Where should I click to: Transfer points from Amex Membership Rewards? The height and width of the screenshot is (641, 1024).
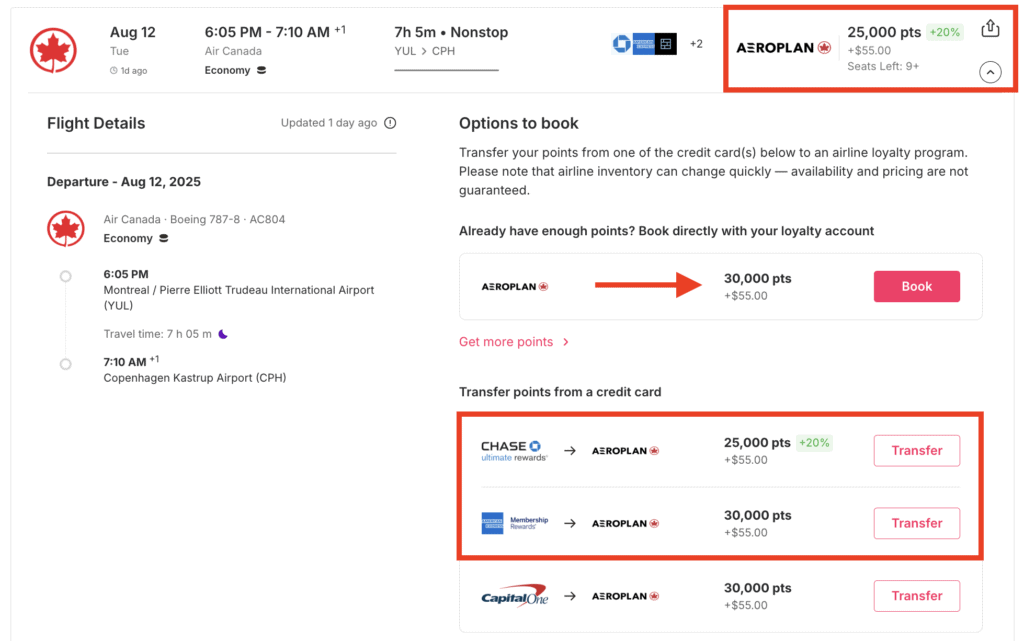click(x=916, y=523)
